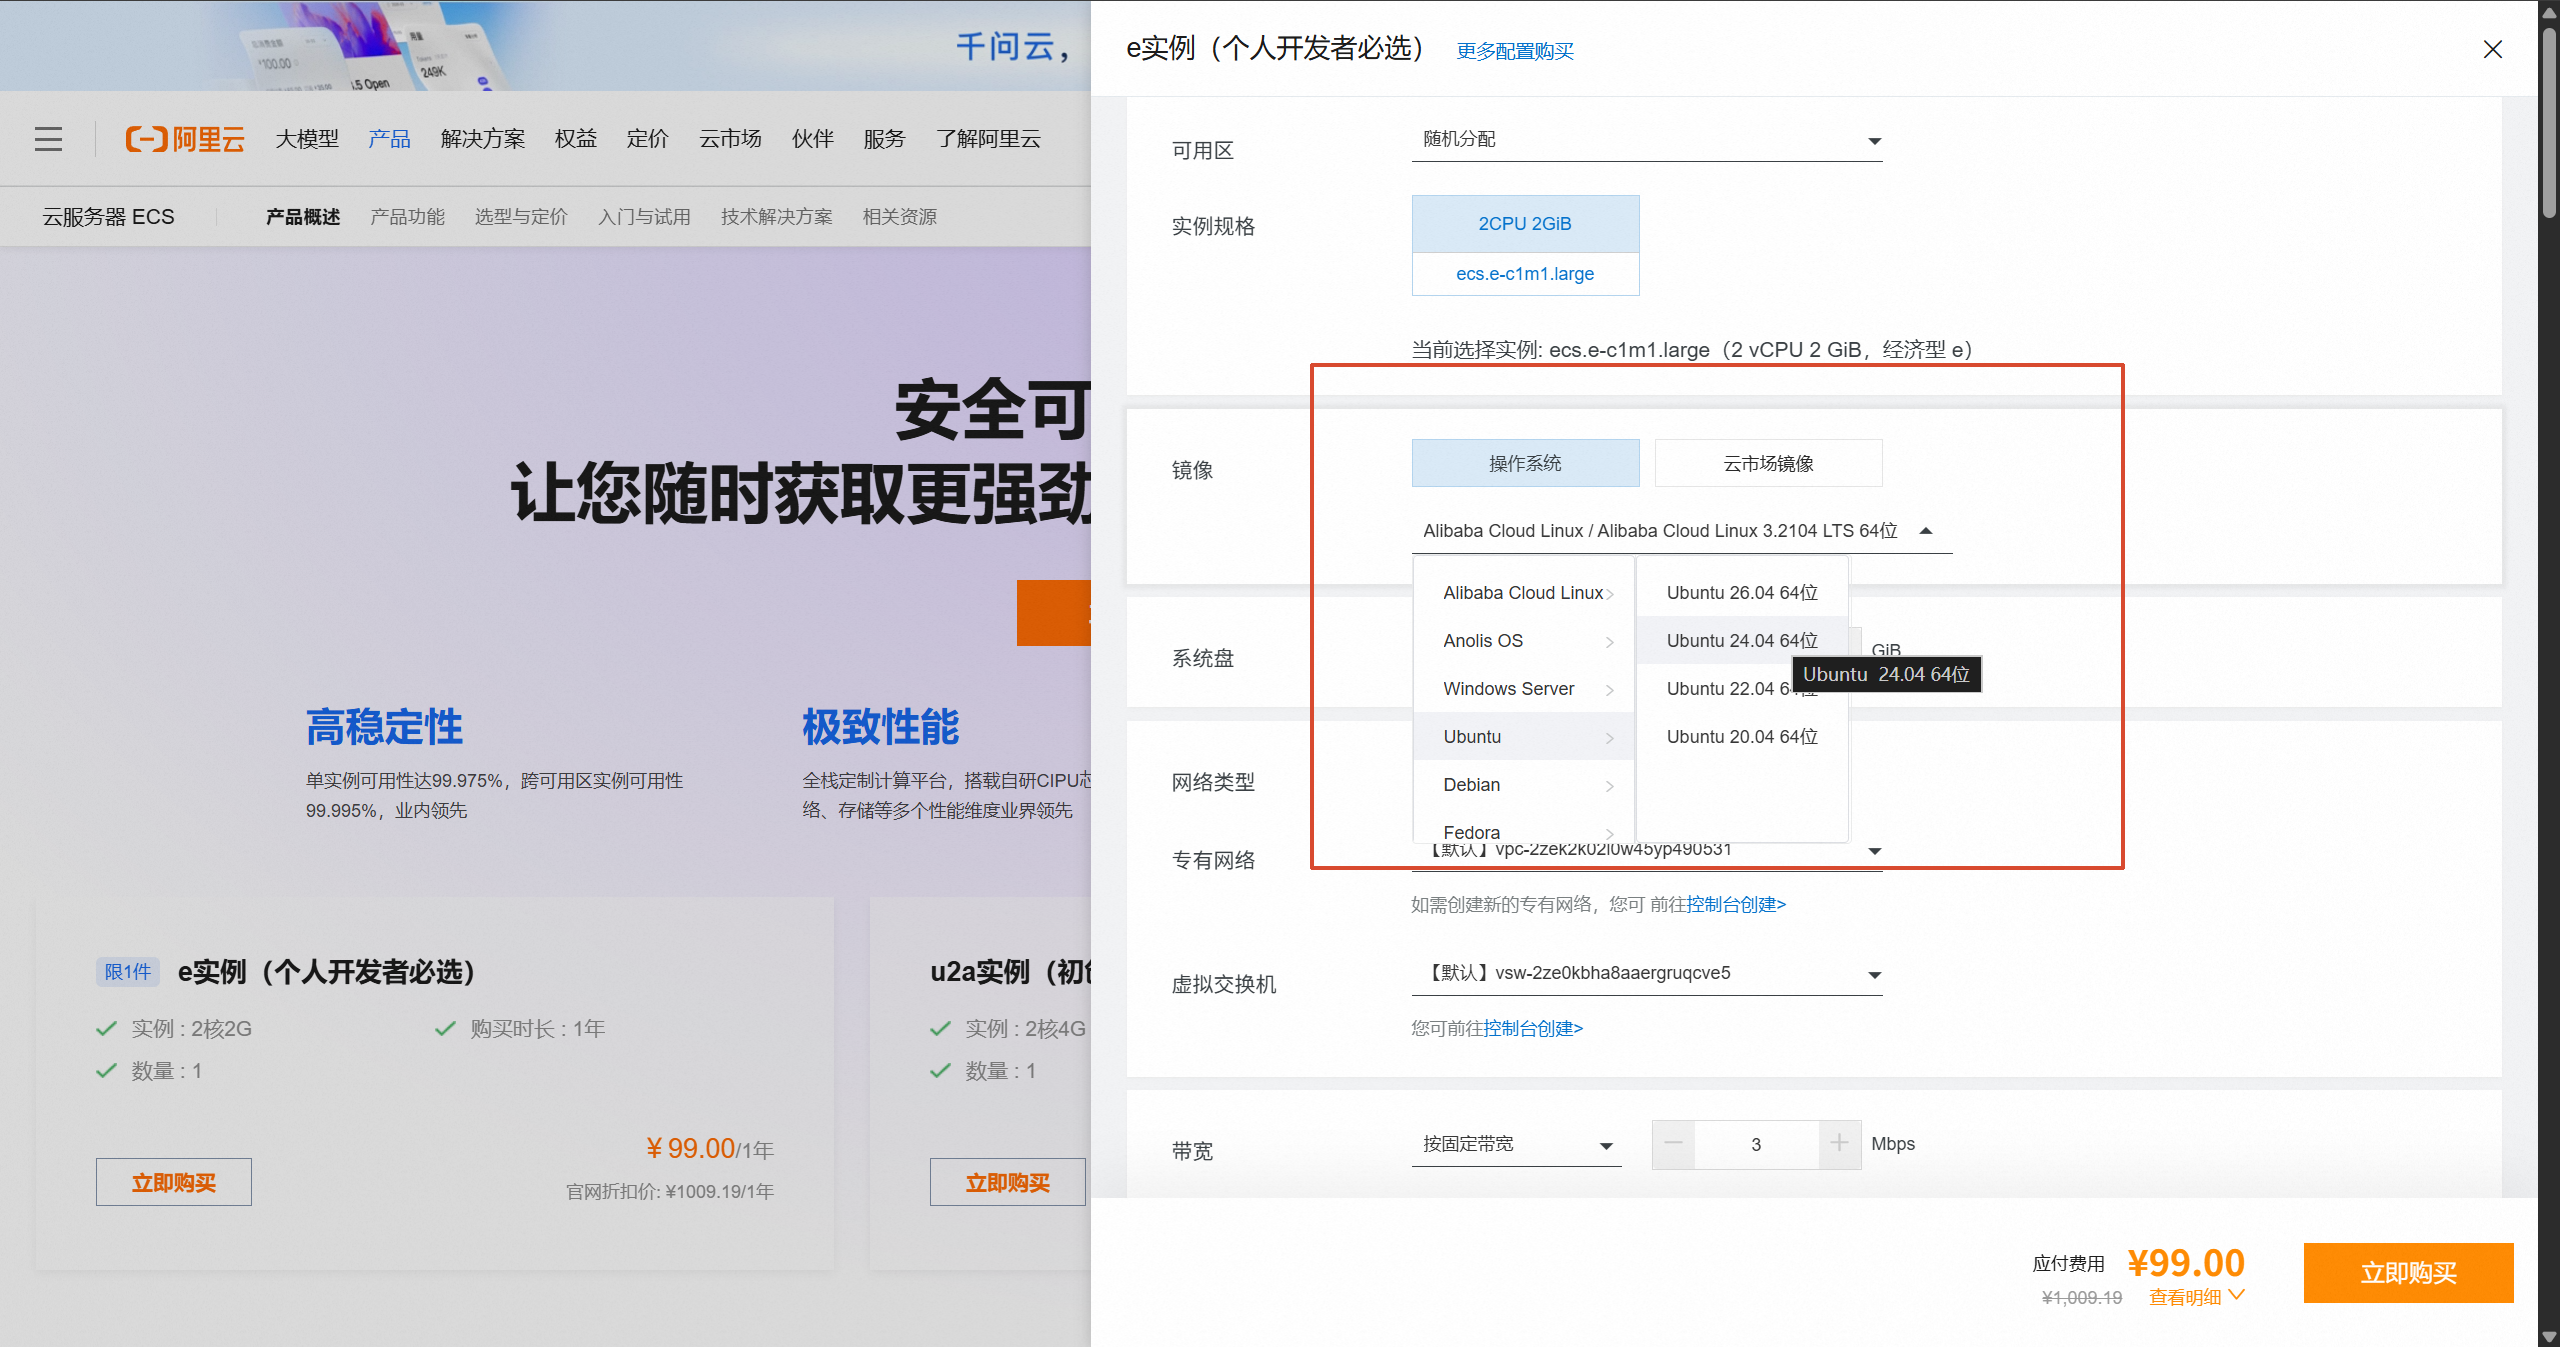Click 控制台创建 link under 专有网络

click(x=1736, y=905)
